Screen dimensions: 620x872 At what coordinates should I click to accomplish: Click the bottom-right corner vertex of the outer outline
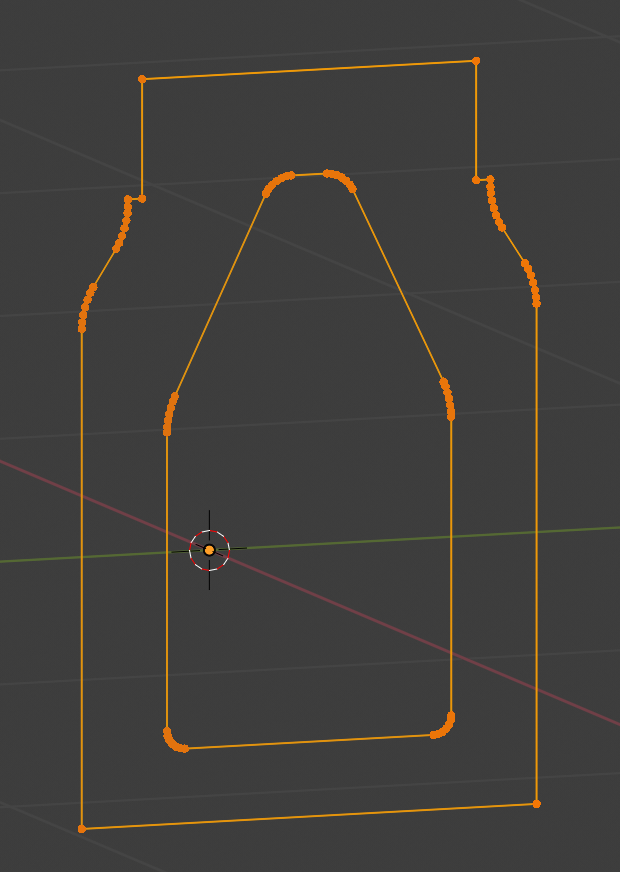click(x=537, y=803)
